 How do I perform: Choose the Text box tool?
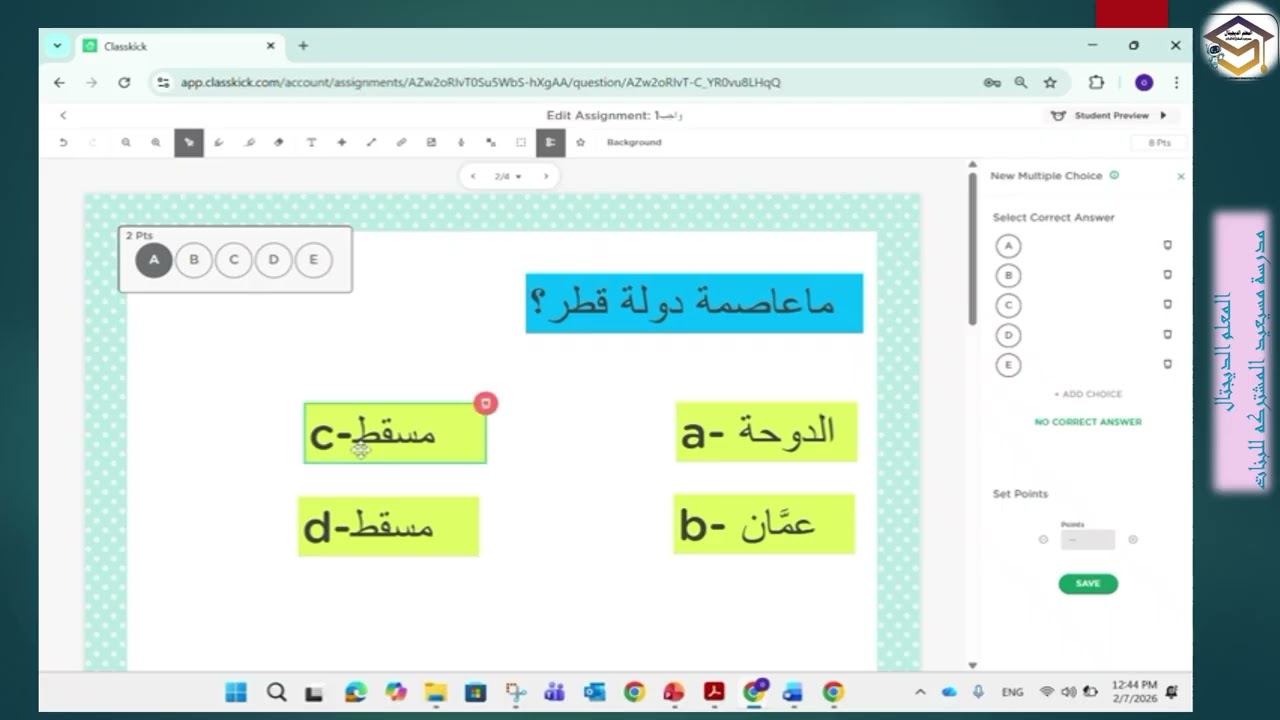tap(311, 142)
